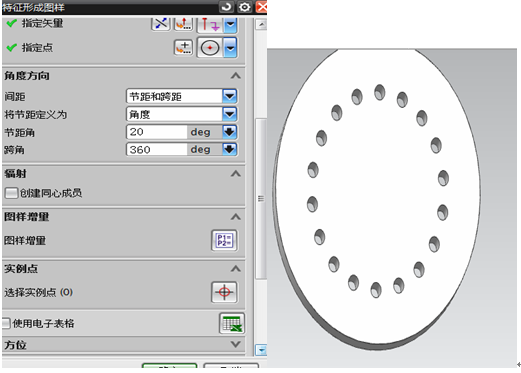Open the inferred vector type dropdown arrow
This screenshot has height=373, width=521.
(x=230, y=24)
